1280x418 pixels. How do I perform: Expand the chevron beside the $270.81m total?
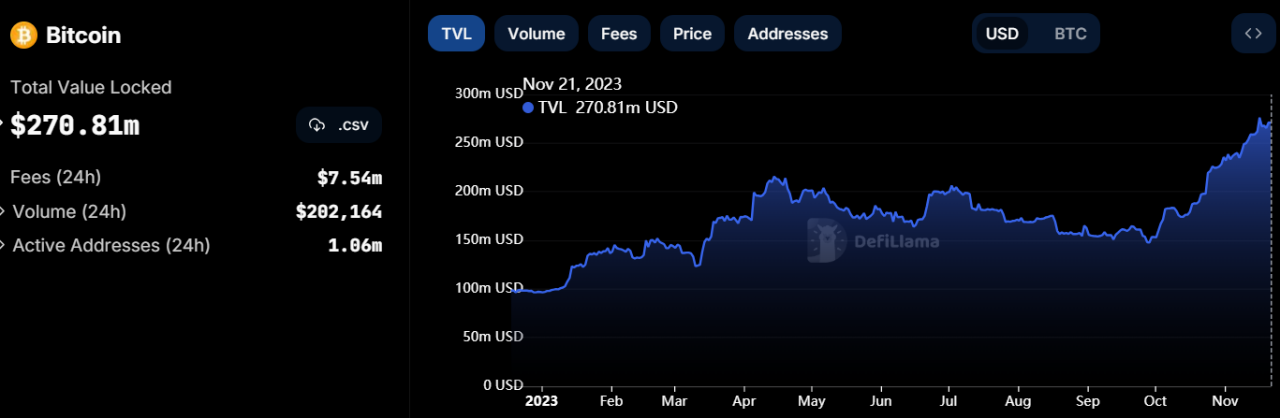(x=3, y=125)
